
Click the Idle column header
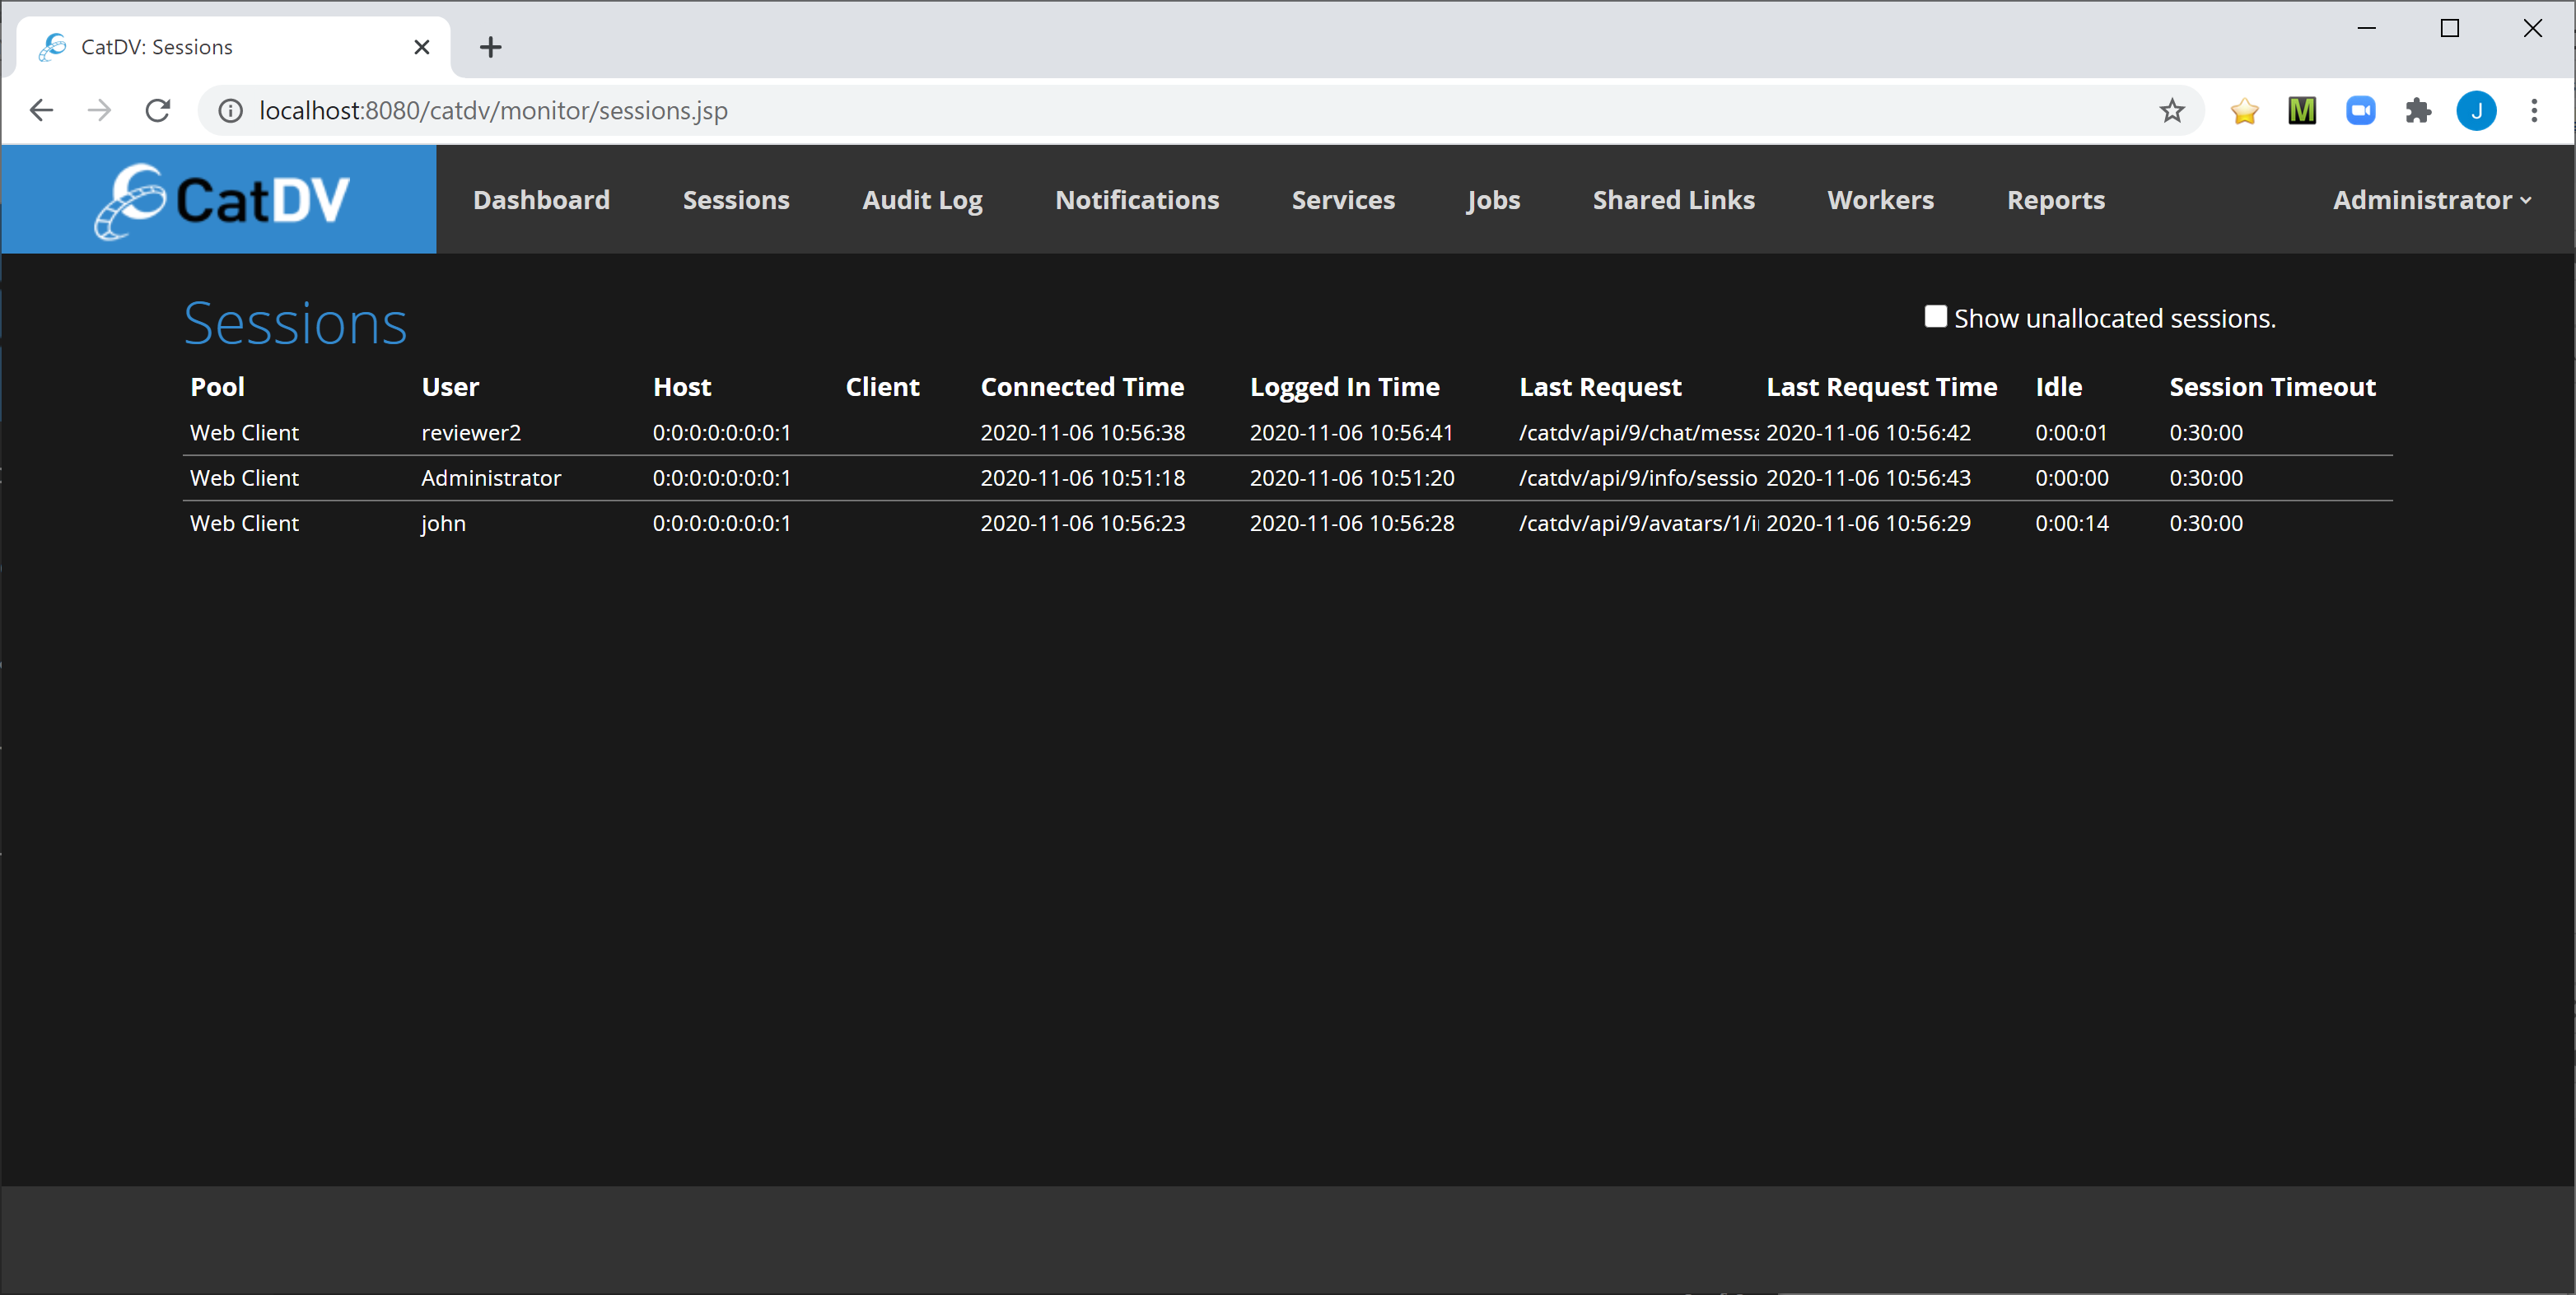(2058, 387)
